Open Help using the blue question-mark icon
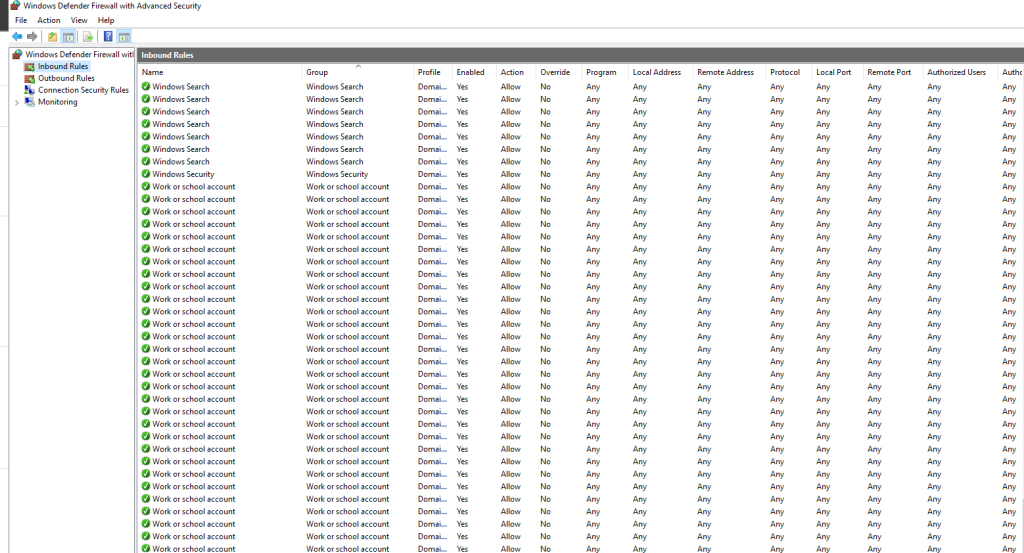Image resolution: width=1024 pixels, height=553 pixels. [x=108, y=37]
